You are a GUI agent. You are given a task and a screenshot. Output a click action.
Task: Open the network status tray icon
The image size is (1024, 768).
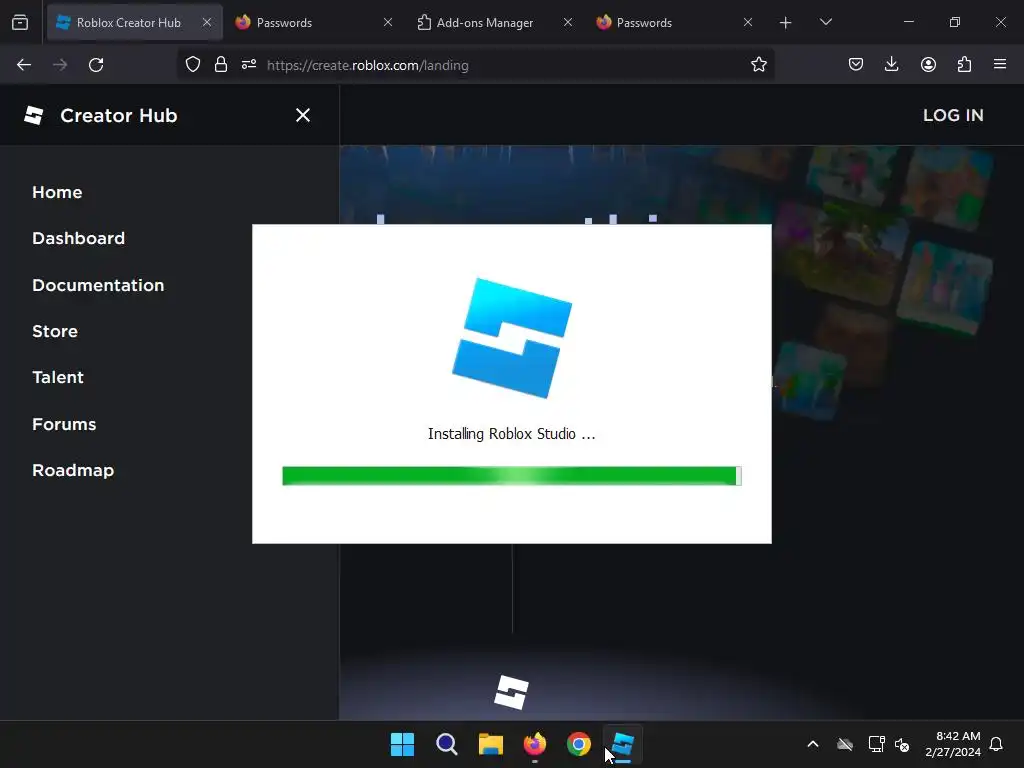click(x=876, y=744)
